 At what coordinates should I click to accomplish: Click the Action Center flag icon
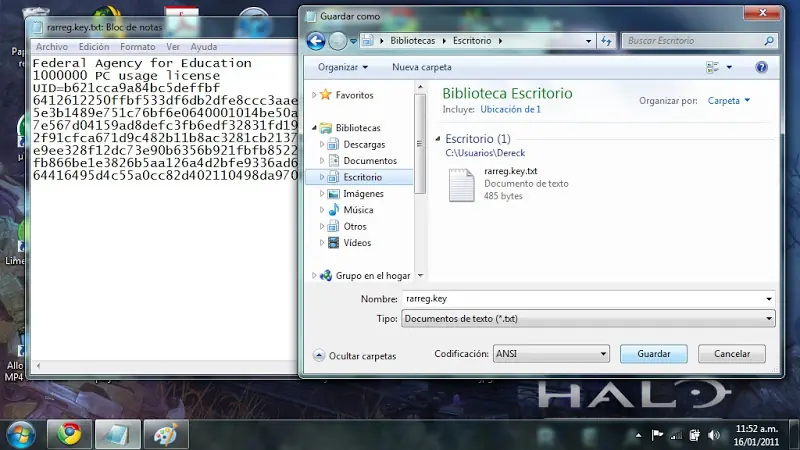tap(657, 435)
